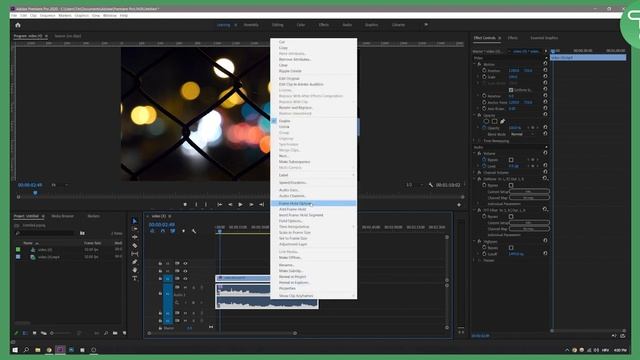Open Program monitor settings wrench
640x360 pixels.
pyautogui.click(x=431, y=185)
